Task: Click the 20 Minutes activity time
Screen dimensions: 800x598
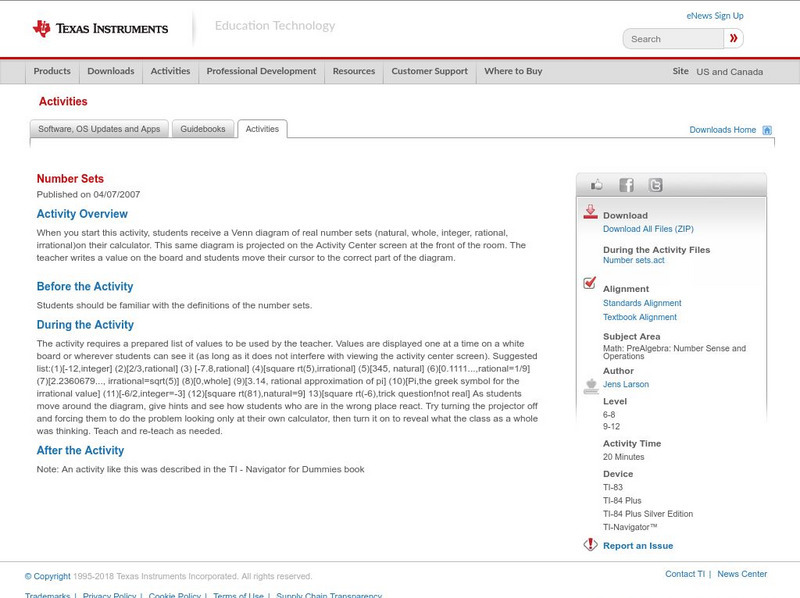Action: (x=623, y=457)
